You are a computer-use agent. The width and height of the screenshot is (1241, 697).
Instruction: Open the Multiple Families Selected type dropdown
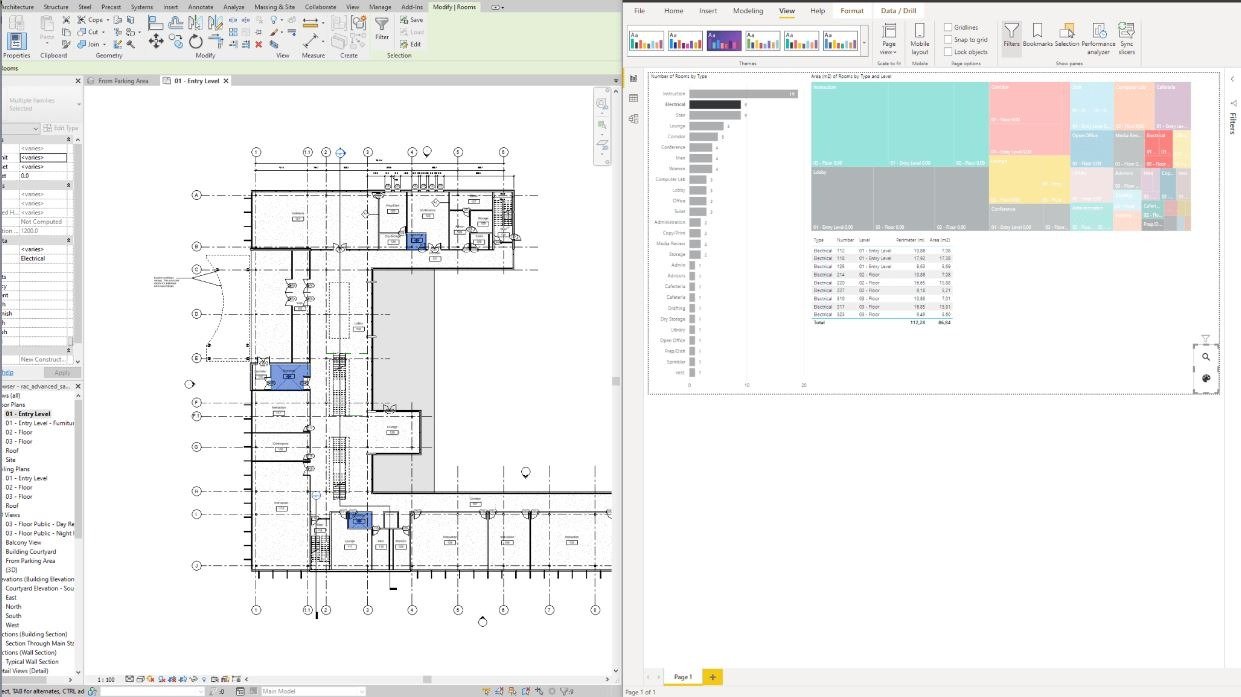click(x=78, y=104)
